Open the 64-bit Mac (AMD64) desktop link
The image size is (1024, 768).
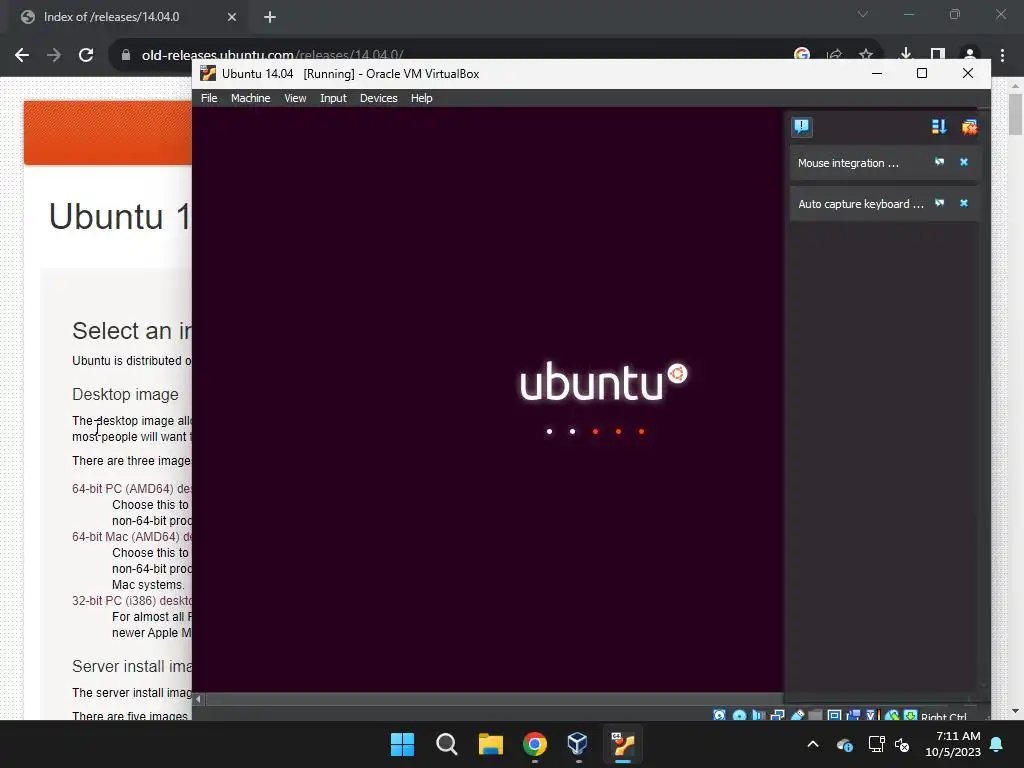[x=132, y=537]
